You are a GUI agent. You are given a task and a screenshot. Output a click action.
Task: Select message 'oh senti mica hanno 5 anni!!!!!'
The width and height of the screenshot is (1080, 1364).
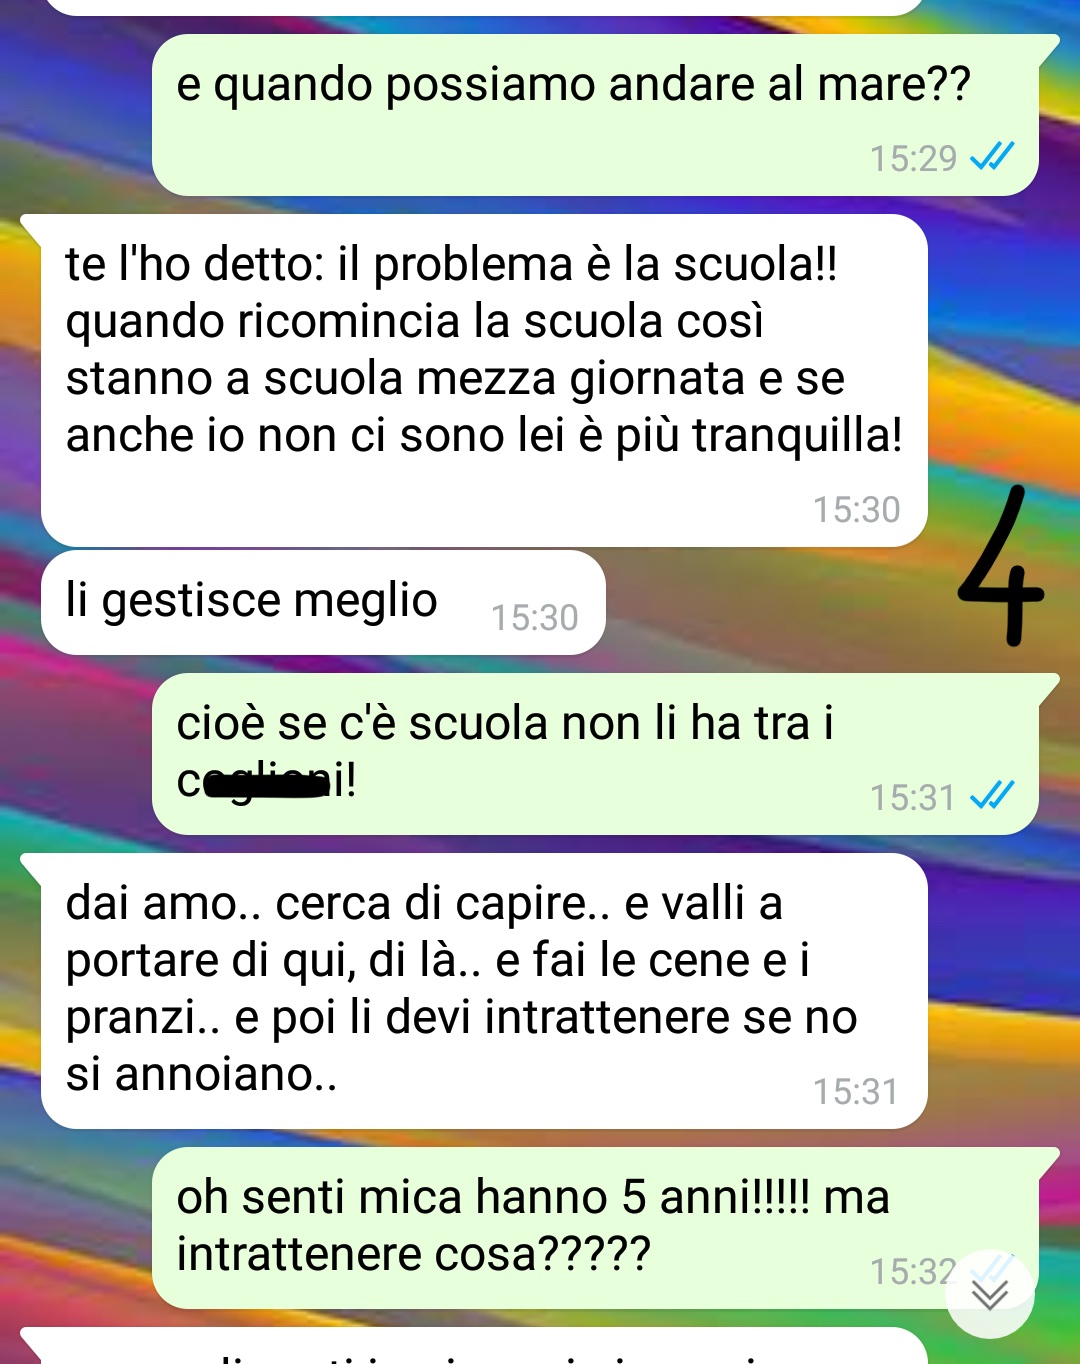tap(595, 1228)
